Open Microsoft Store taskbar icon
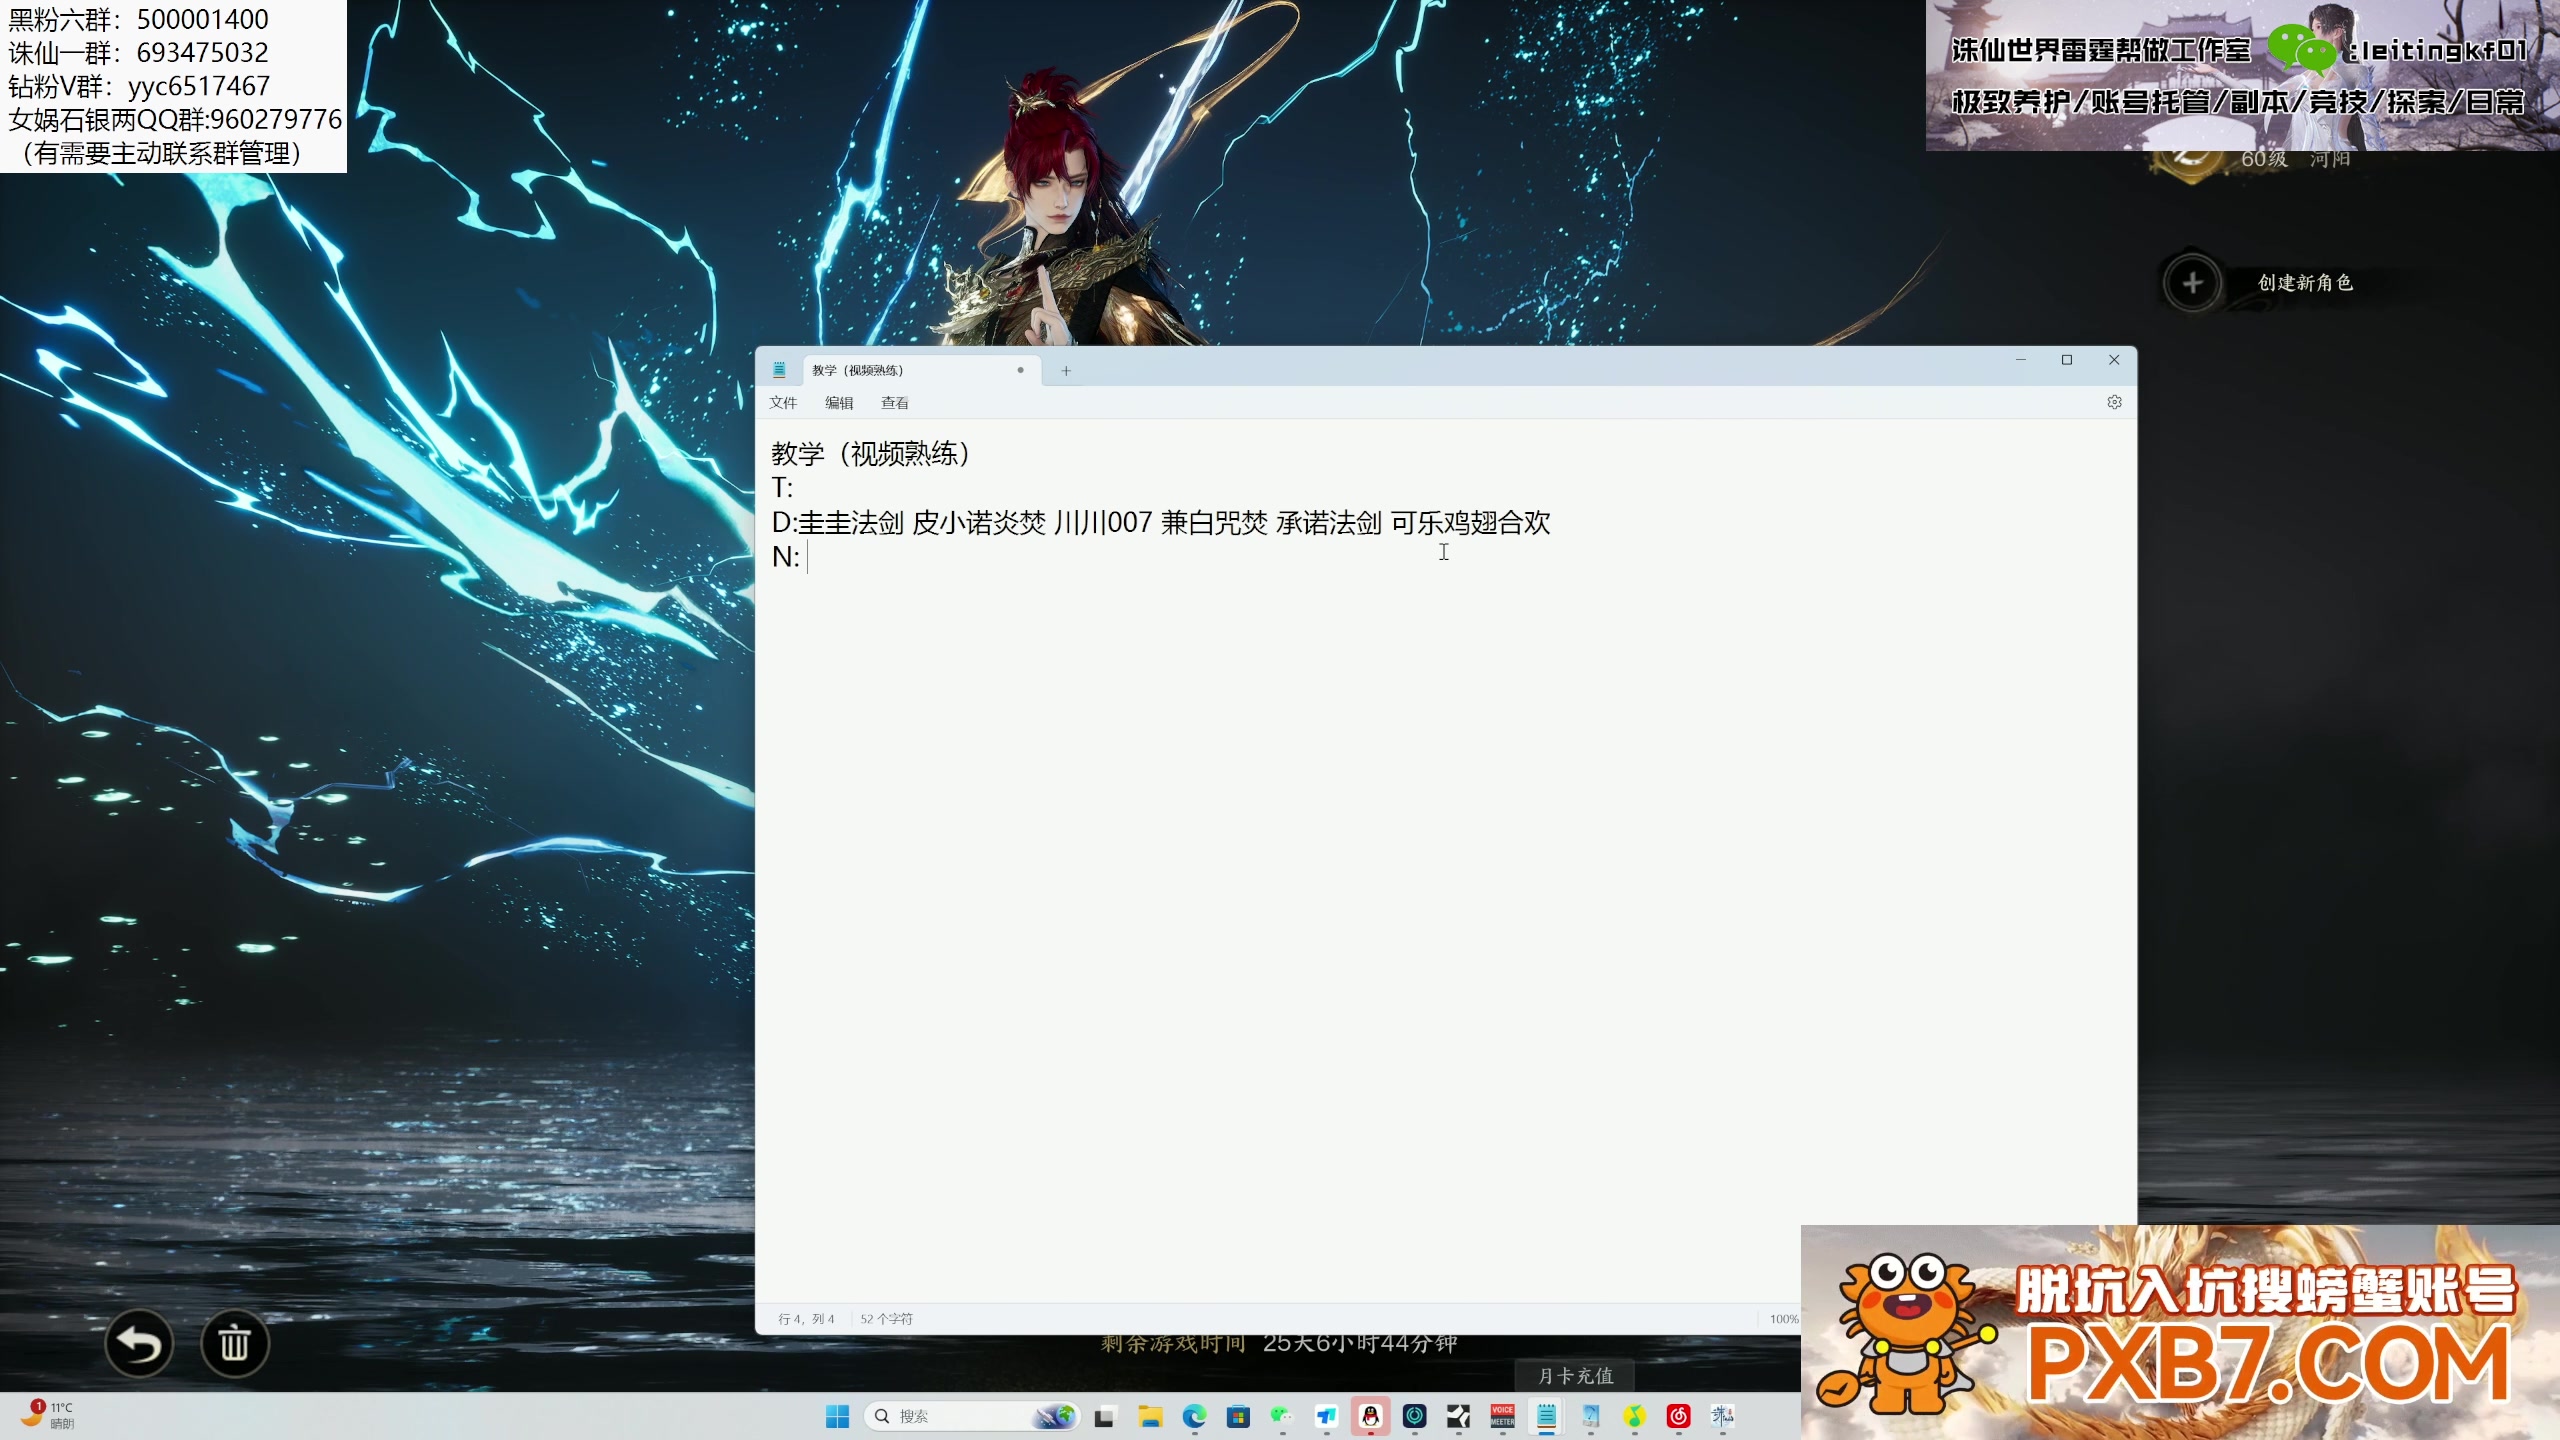The width and height of the screenshot is (2560, 1440). click(1238, 1416)
